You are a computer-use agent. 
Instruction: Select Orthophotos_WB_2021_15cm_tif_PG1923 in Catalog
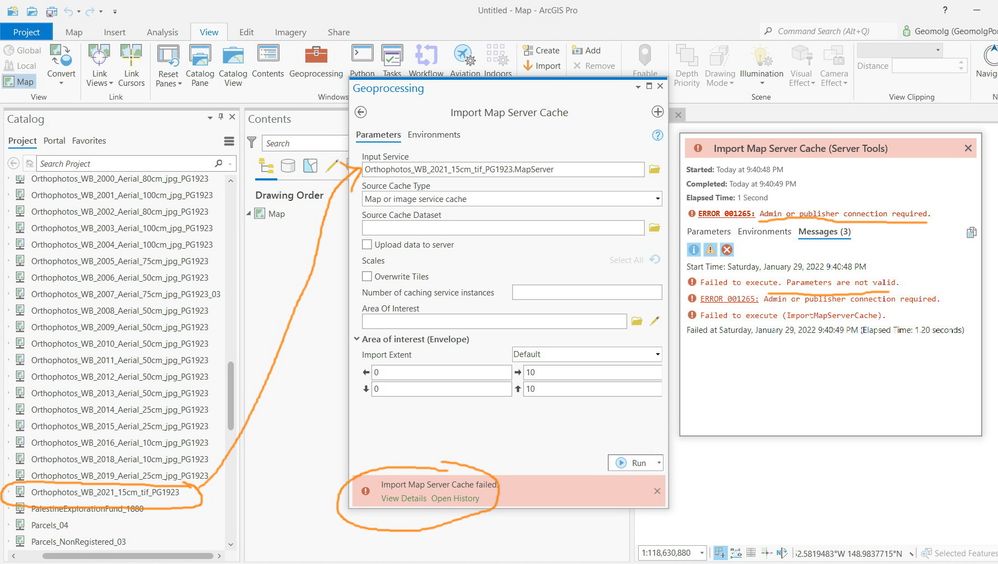(105, 492)
